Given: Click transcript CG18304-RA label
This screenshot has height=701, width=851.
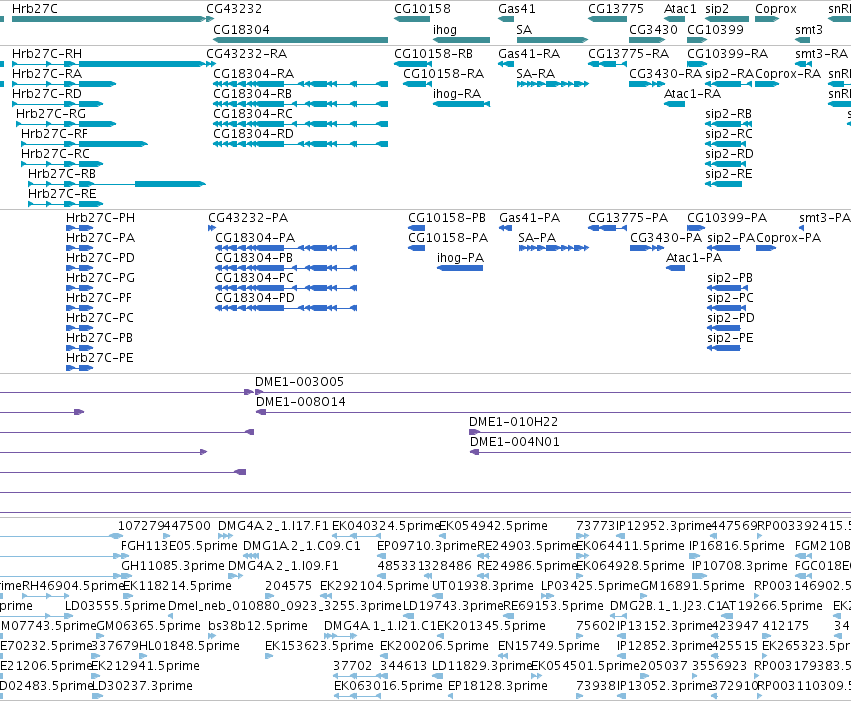Looking at the screenshot, I should coord(253,73).
